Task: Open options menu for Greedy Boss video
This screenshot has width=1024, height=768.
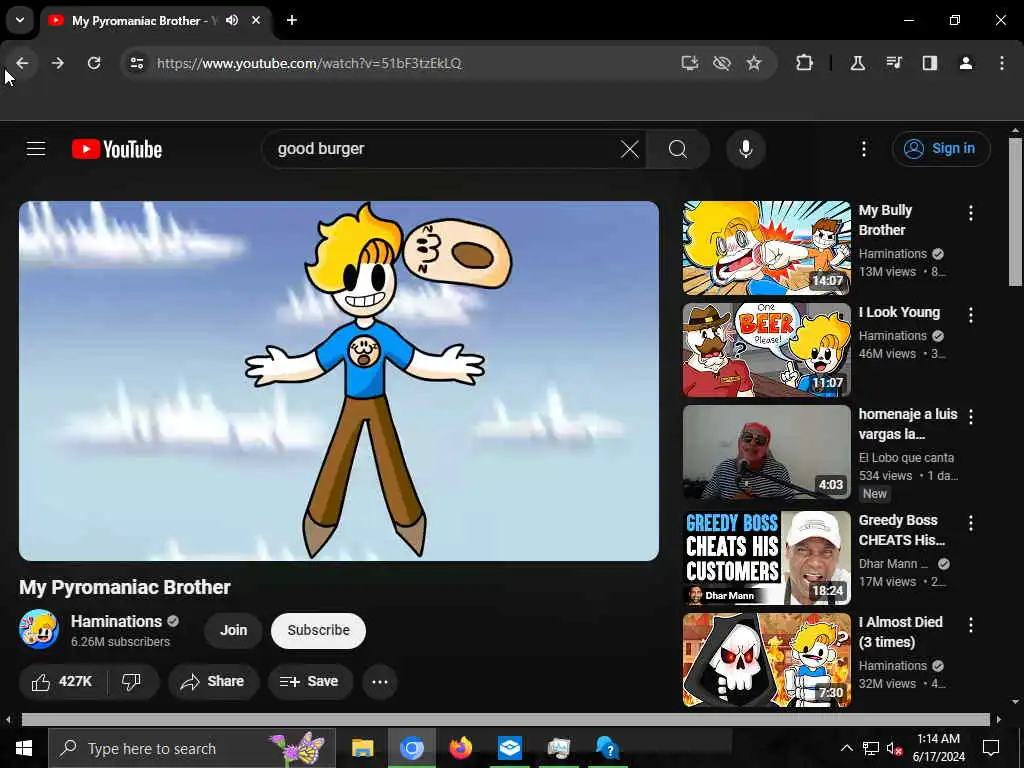Action: click(x=971, y=522)
